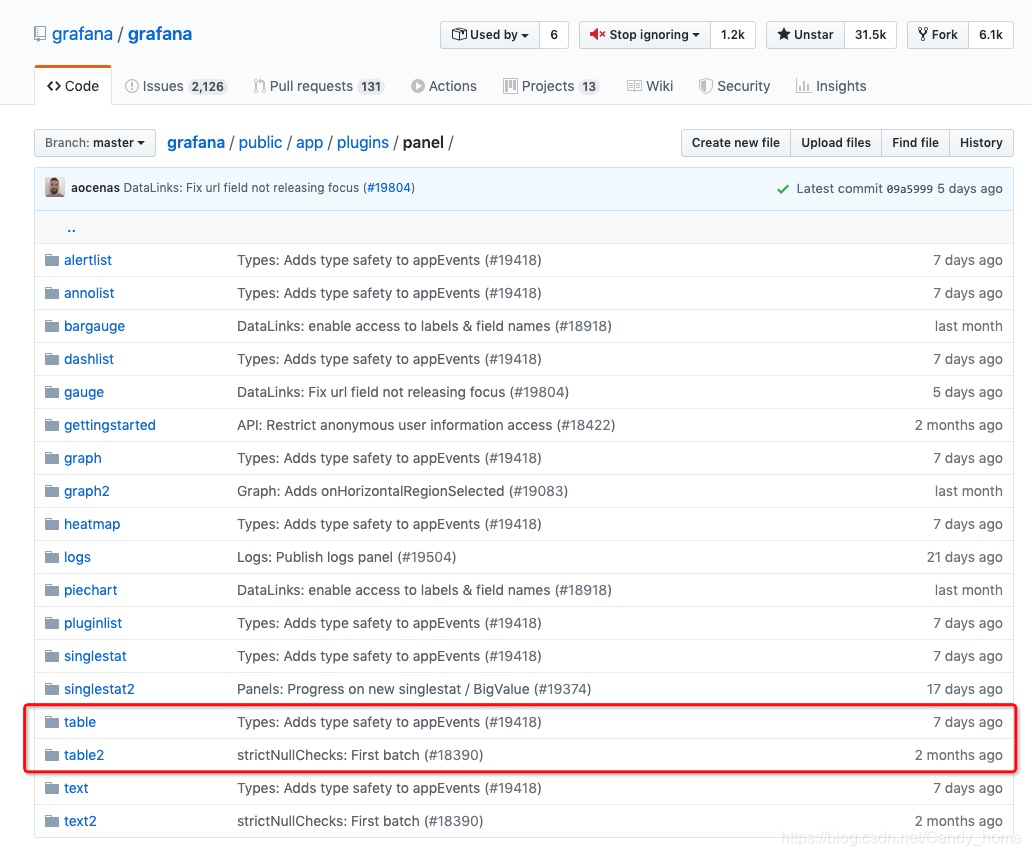This screenshot has height=856, width=1031.
Task: Open the Projects tab
Action: coord(551,86)
